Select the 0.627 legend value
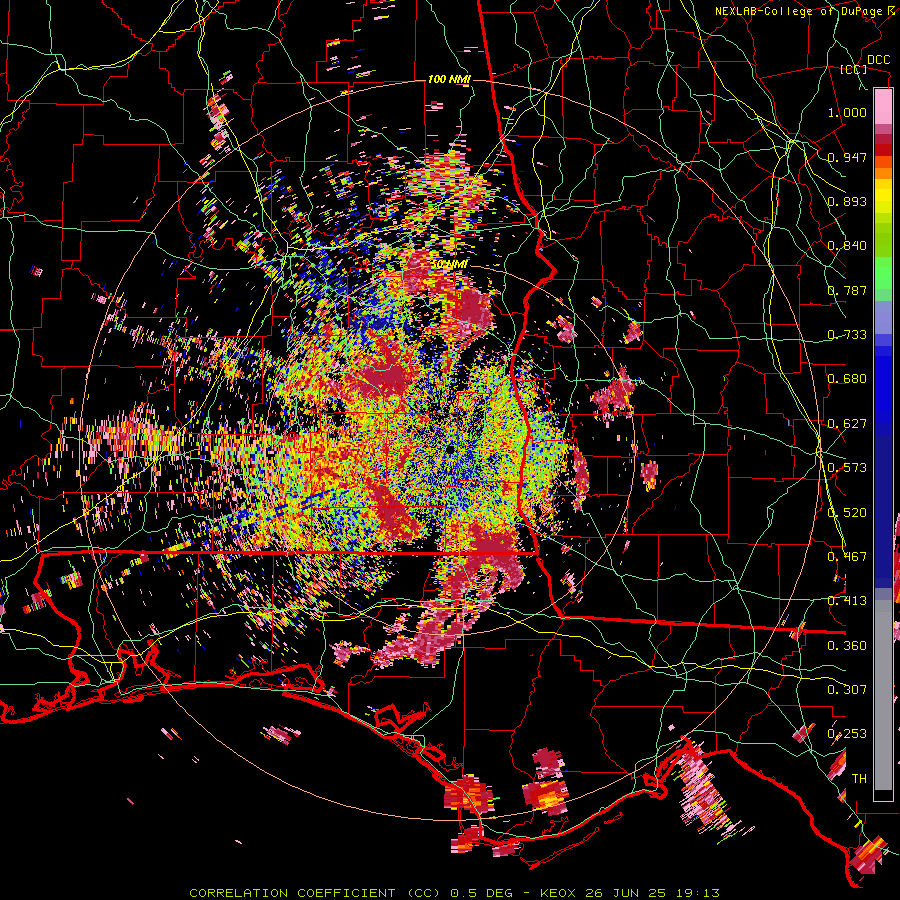This screenshot has width=900, height=900. click(x=847, y=424)
